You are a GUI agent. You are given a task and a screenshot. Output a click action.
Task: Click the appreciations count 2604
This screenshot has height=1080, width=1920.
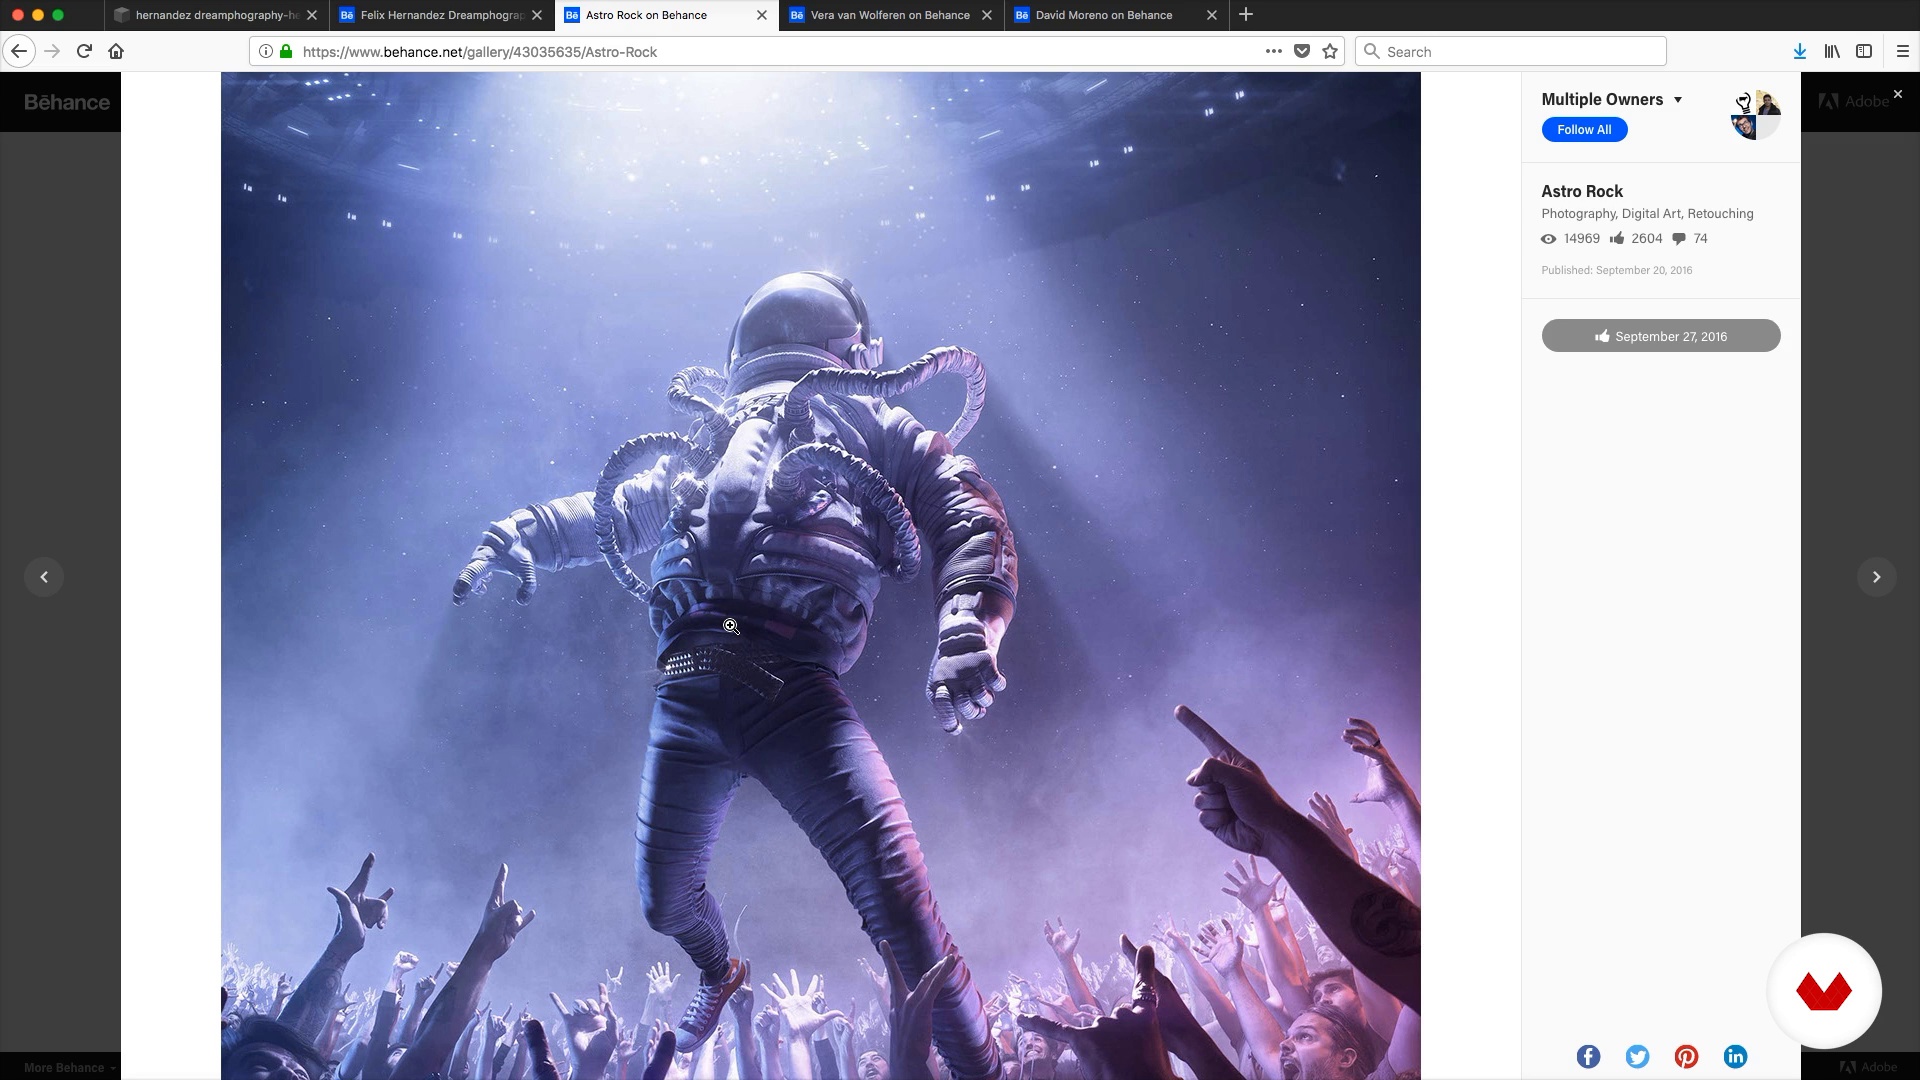point(1636,239)
